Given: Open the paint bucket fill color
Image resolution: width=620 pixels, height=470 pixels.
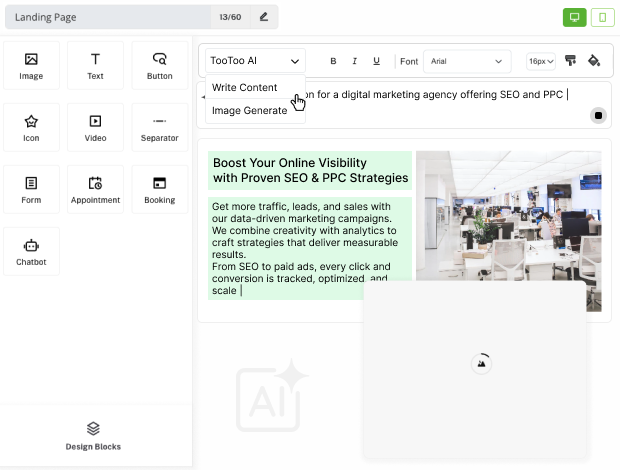Looking at the screenshot, I should pyautogui.click(x=594, y=61).
